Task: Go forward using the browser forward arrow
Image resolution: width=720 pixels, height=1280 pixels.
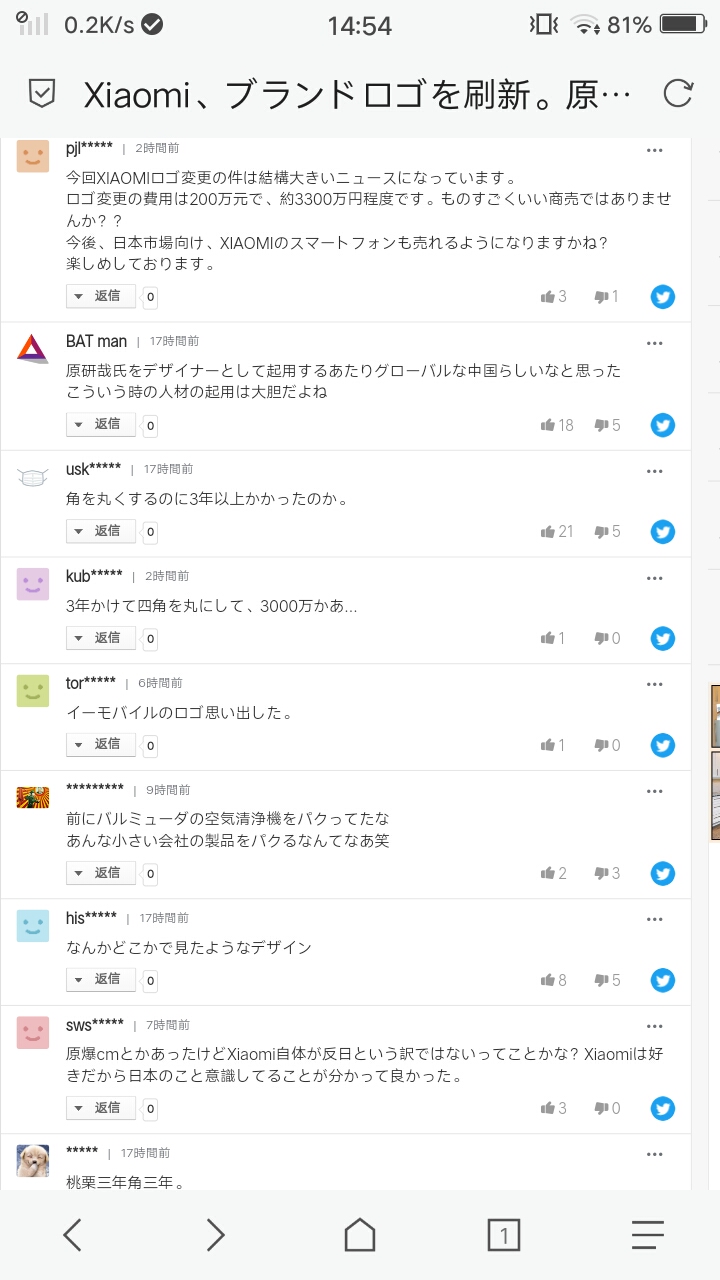Action: [x=216, y=1235]
